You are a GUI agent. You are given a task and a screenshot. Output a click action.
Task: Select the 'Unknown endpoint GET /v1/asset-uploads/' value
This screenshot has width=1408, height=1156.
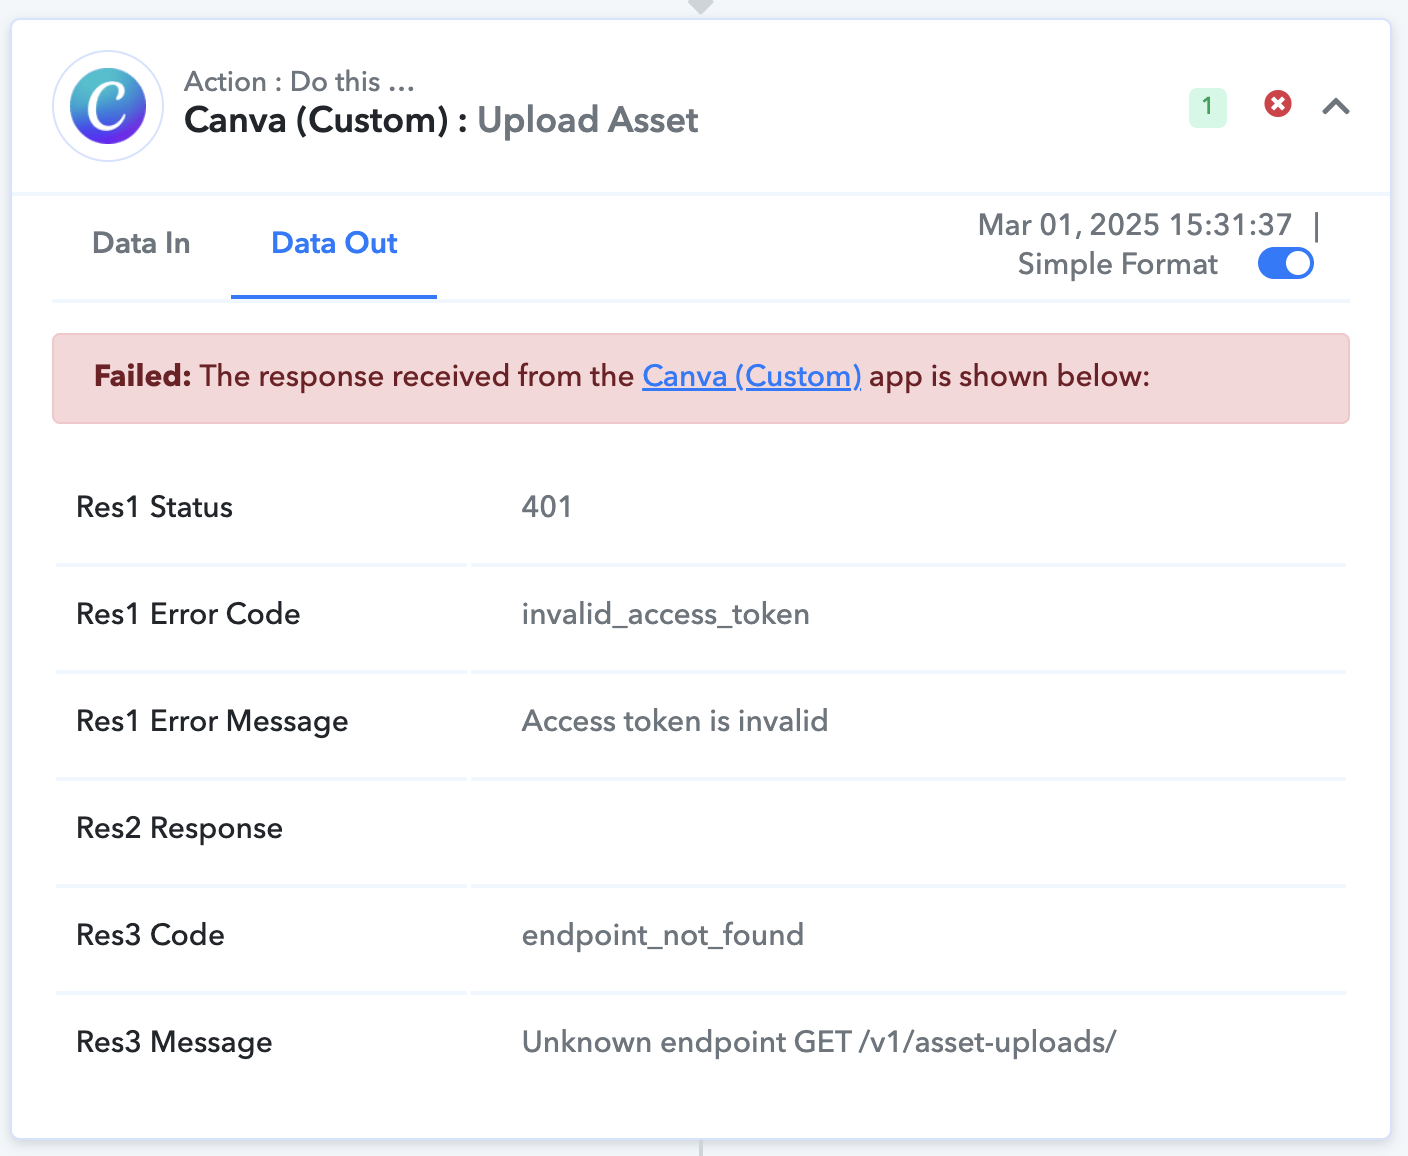[819, 1042]
